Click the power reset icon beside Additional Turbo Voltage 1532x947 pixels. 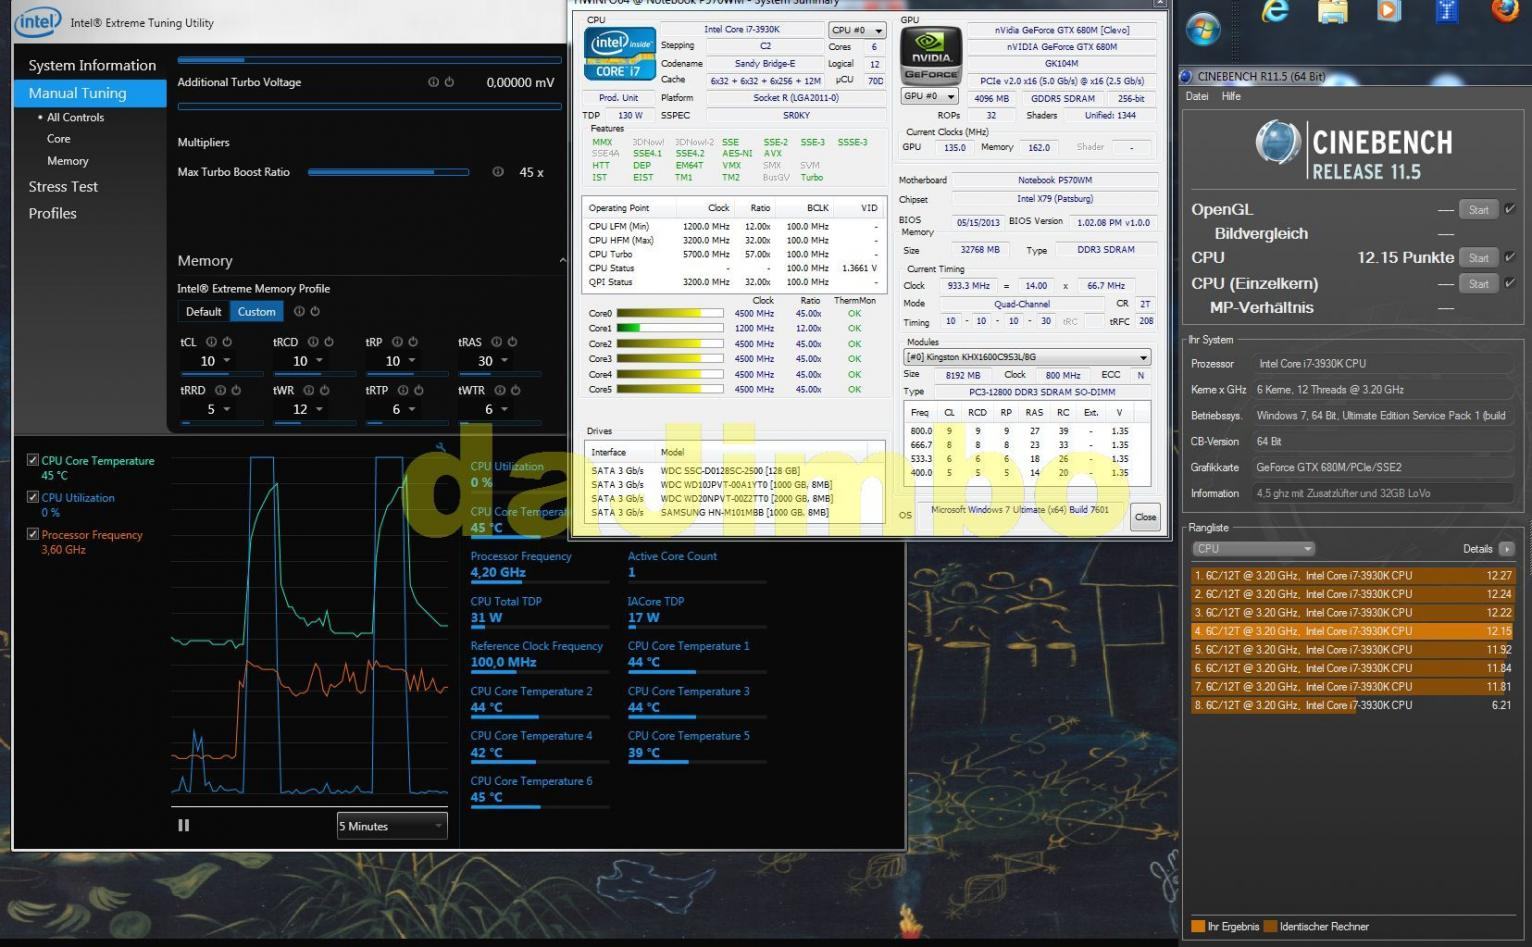449,82
